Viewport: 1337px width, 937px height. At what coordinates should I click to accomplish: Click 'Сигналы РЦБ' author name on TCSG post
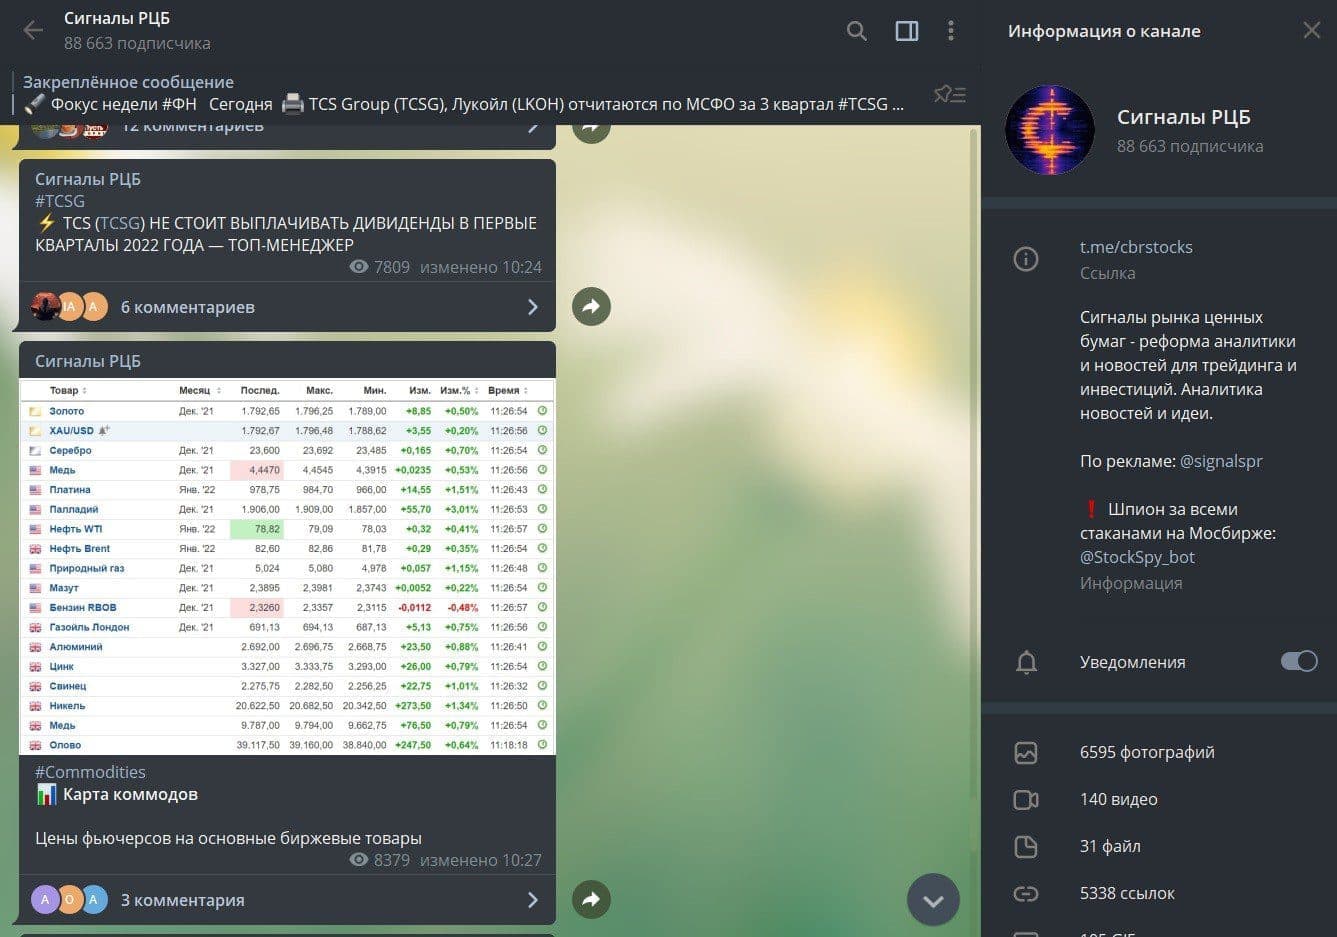[88, 179]
